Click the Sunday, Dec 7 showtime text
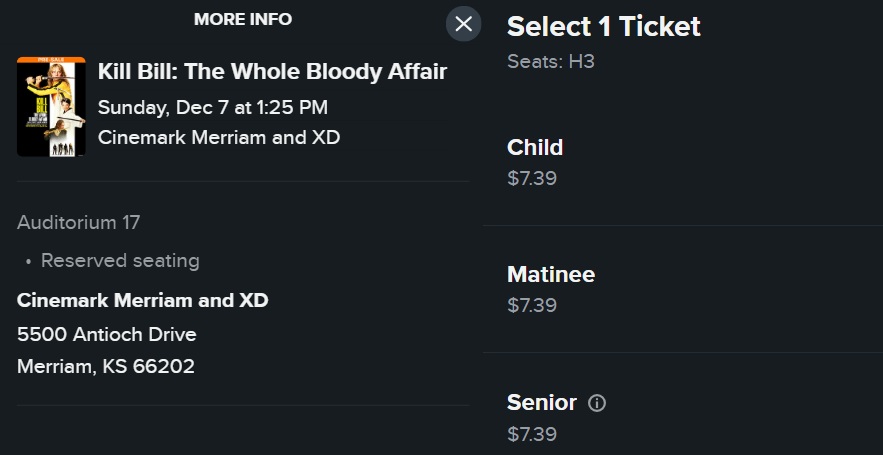 [x=212, y=107]
